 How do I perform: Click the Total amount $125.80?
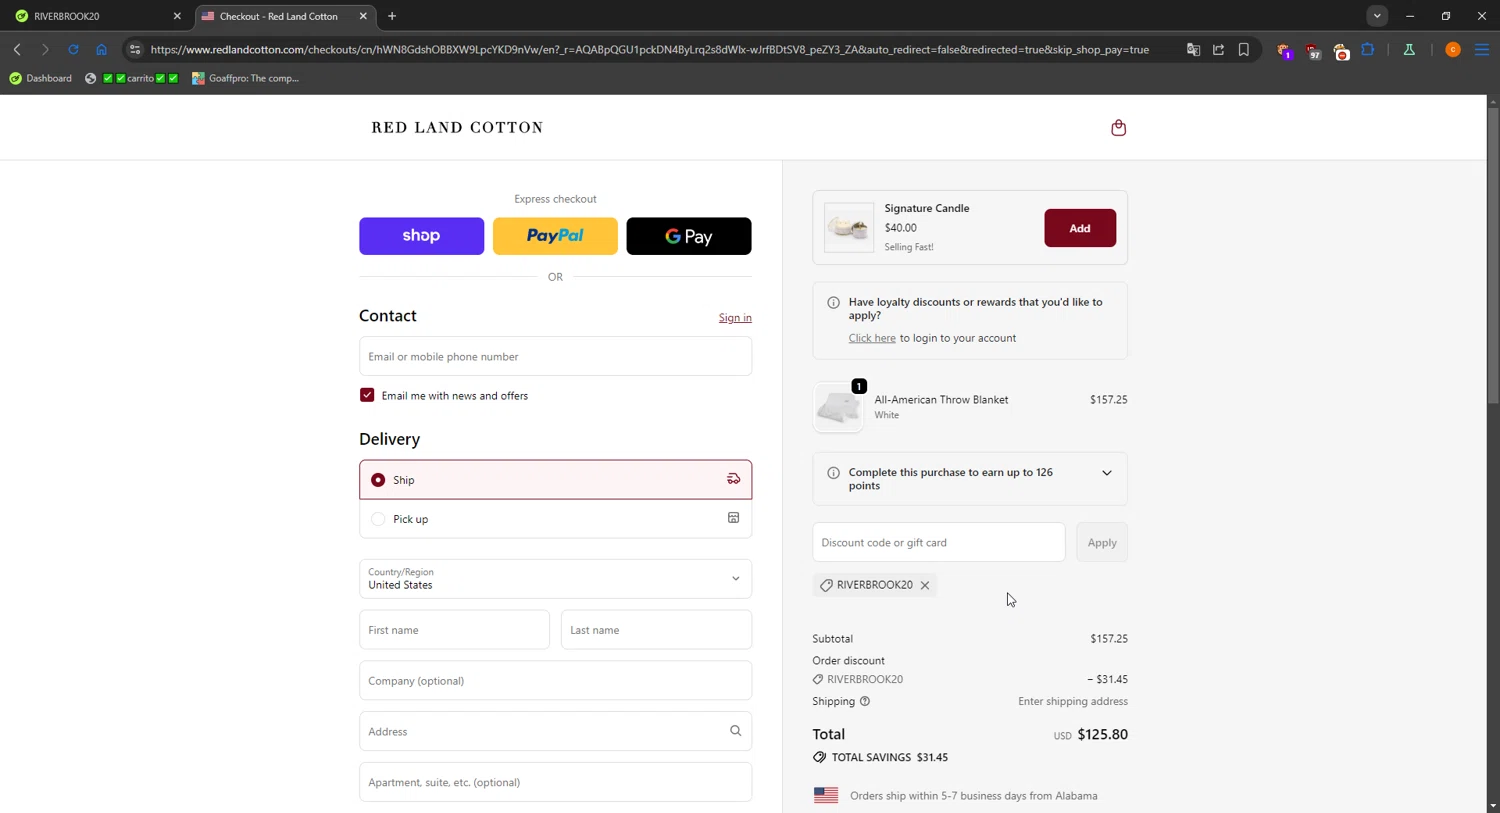click(1103, 734)
